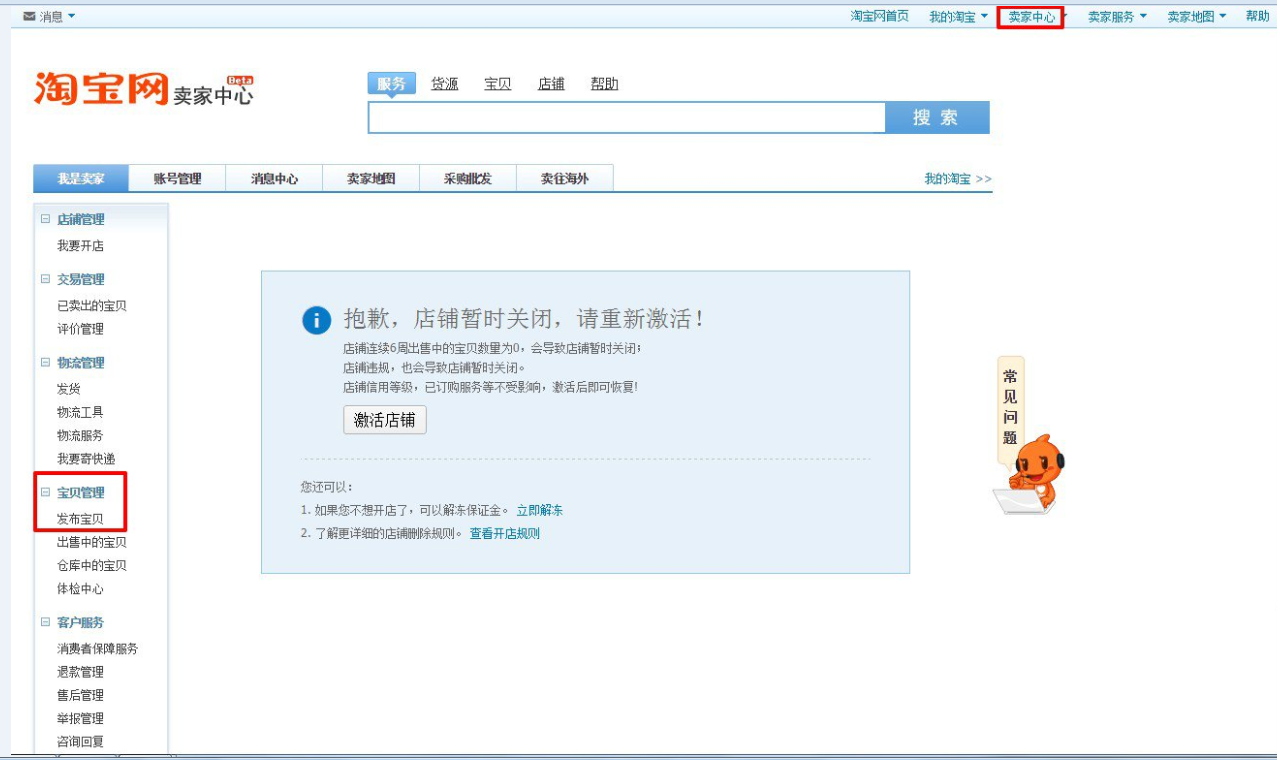Open 我要寄快递 in sidebar
The image size is (1277, 760).
(86, 459)
